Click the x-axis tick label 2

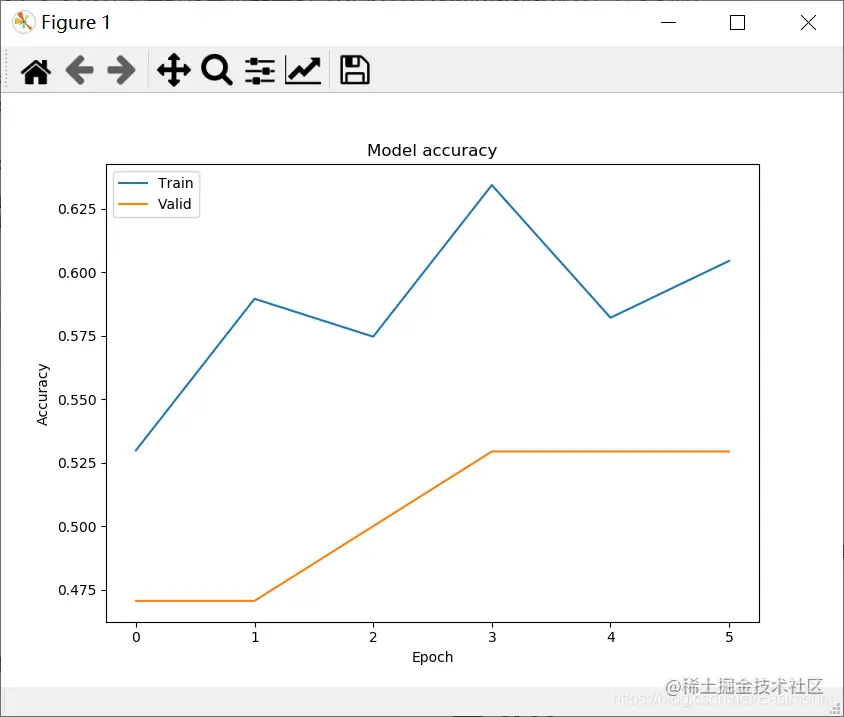tap(373, 637)
